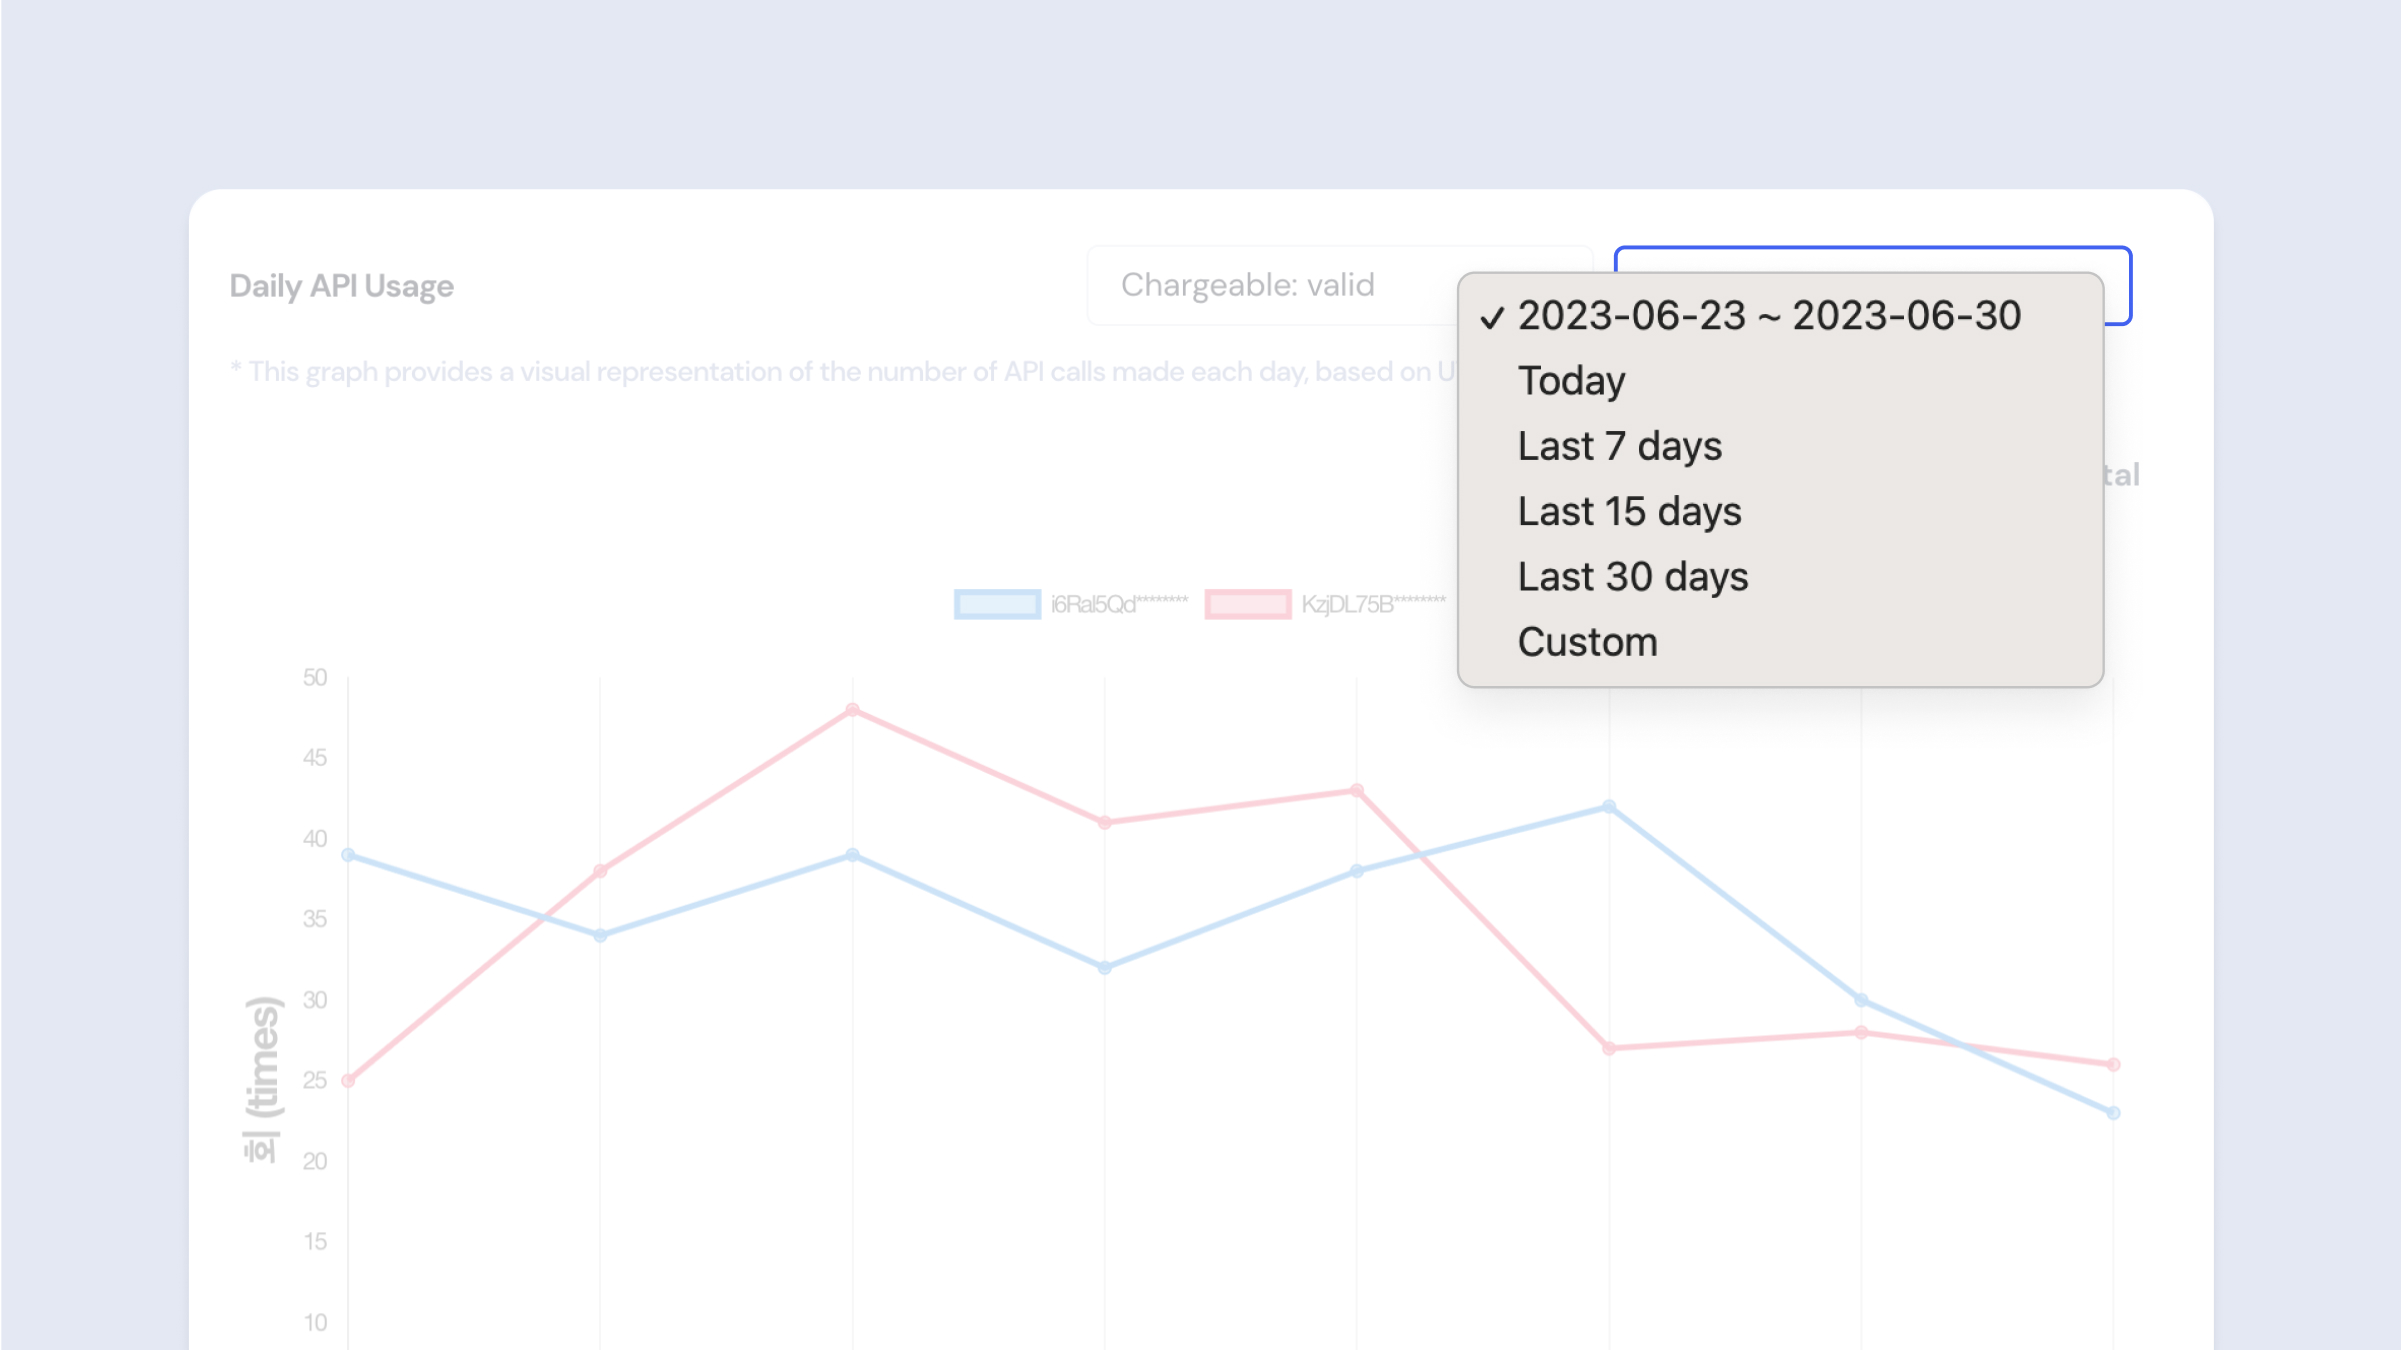2401x1350 pixels.
Task: Click the graph description note text
Action: pos(843,372)
